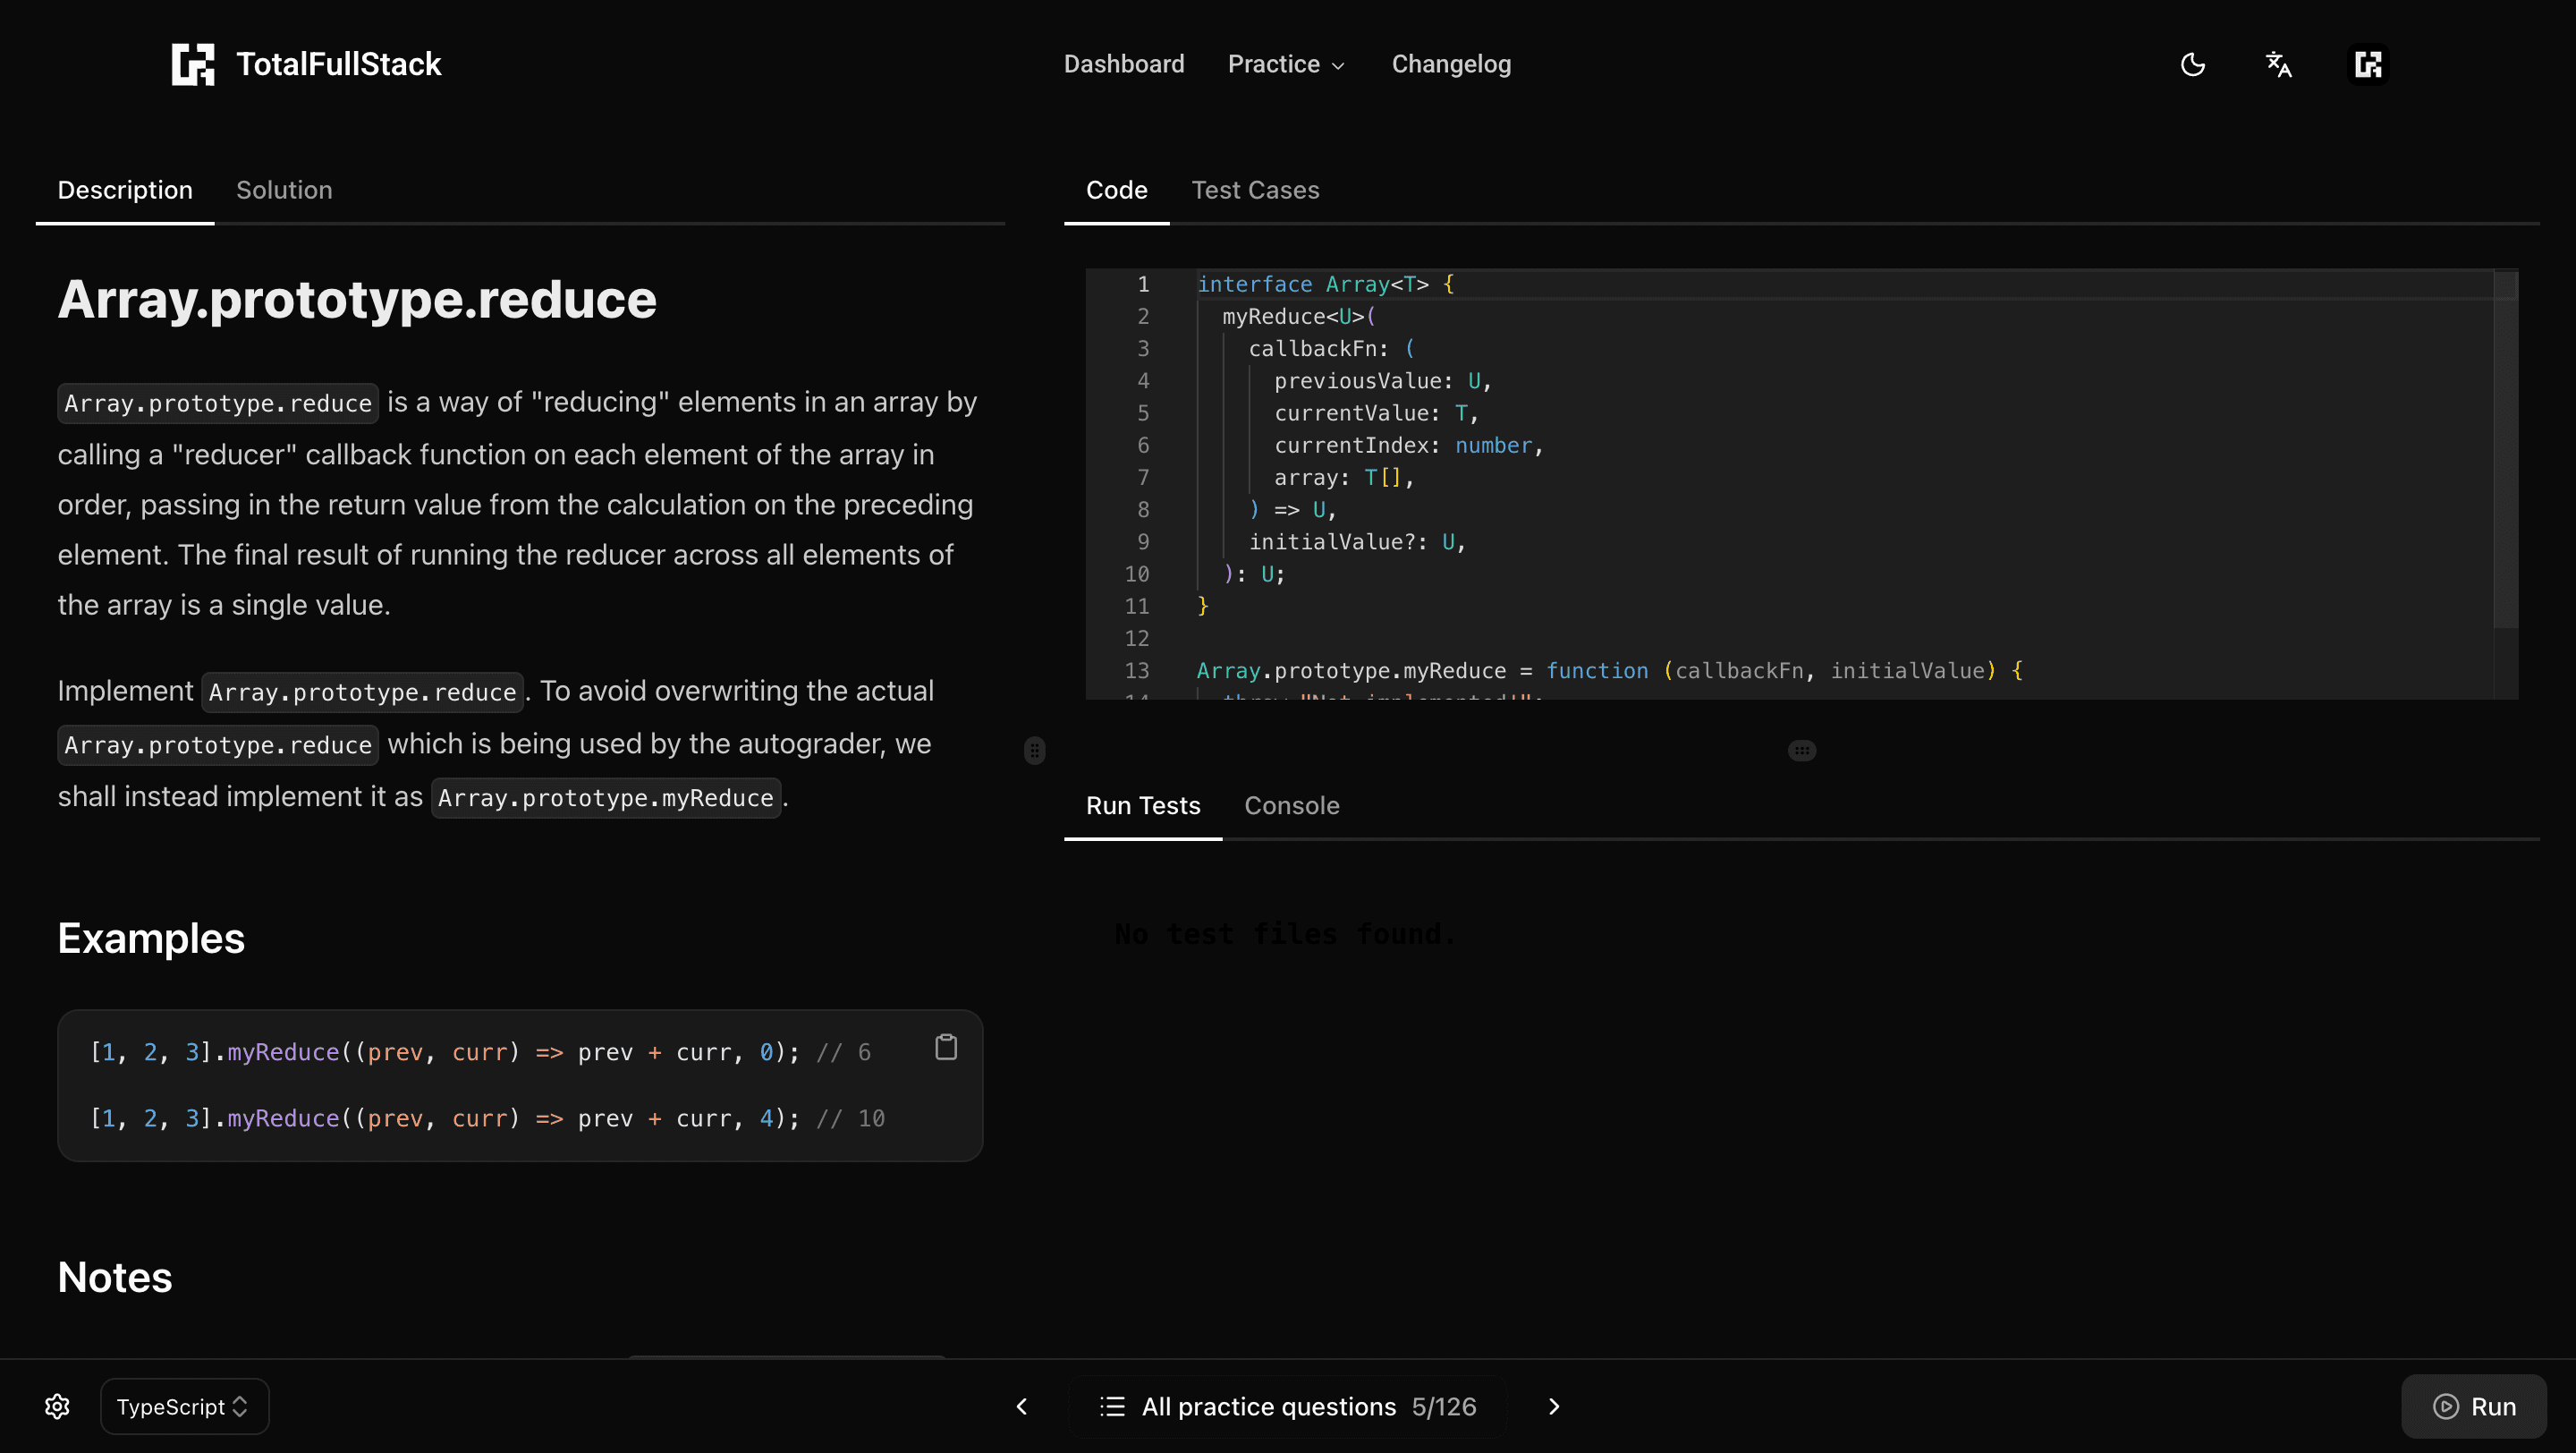This screenshot has width=2576, height=1453.
Task: Click the TotalFullStack logo icon
Action: click(192, 64)
